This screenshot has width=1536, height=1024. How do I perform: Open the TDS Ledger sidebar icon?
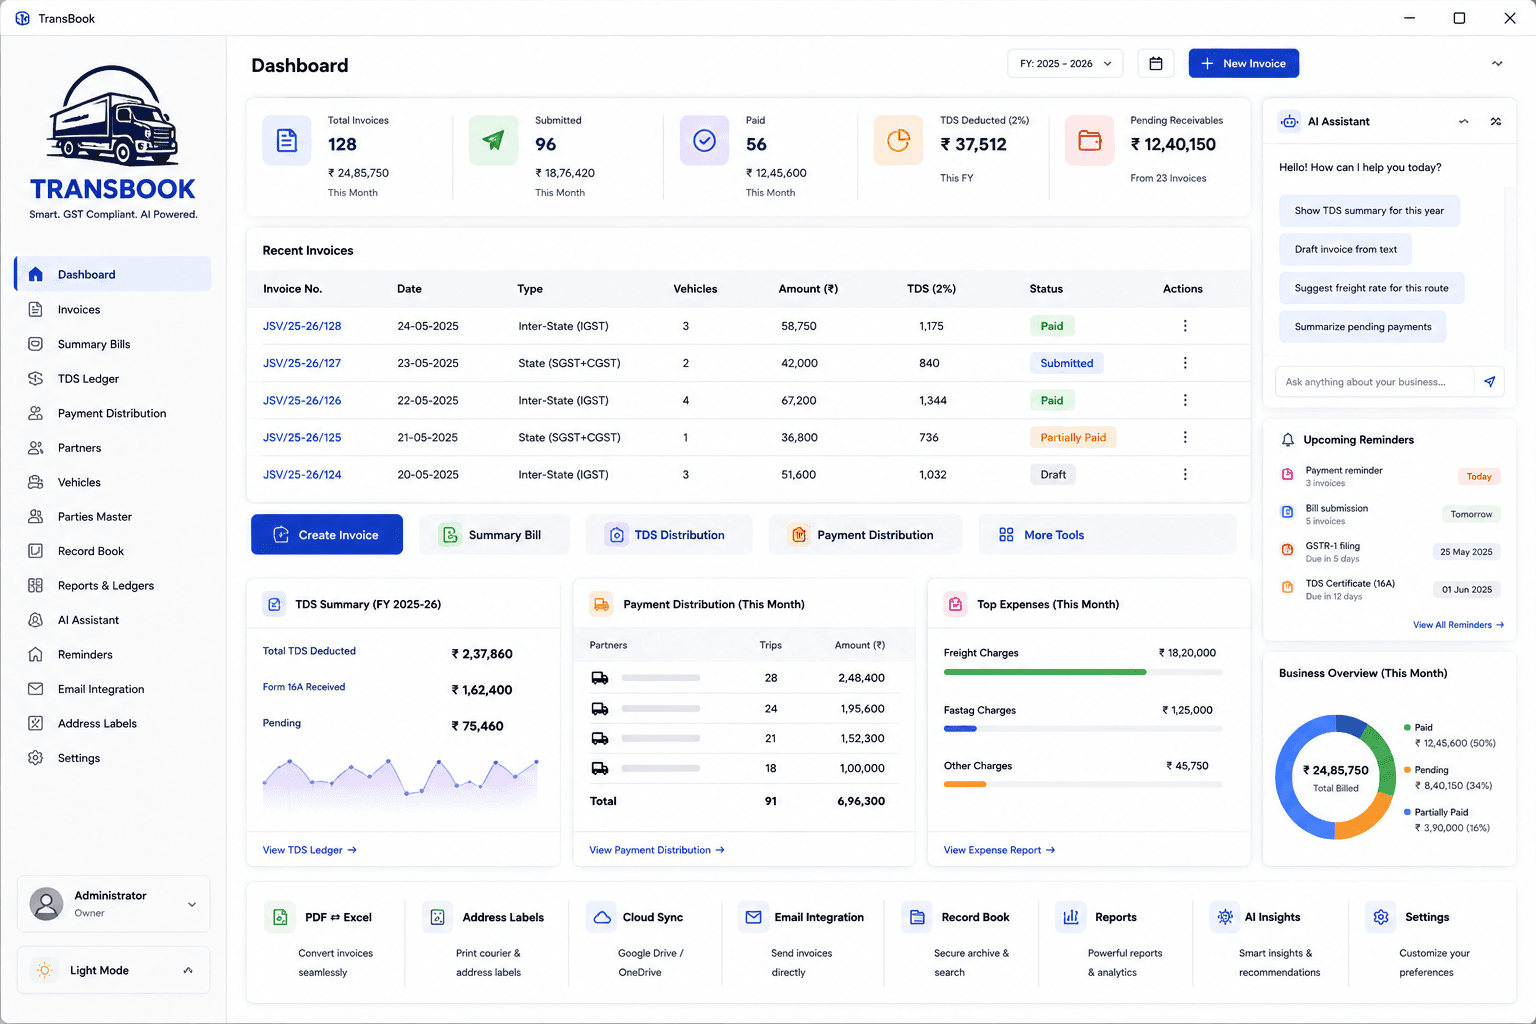[36, 379]
